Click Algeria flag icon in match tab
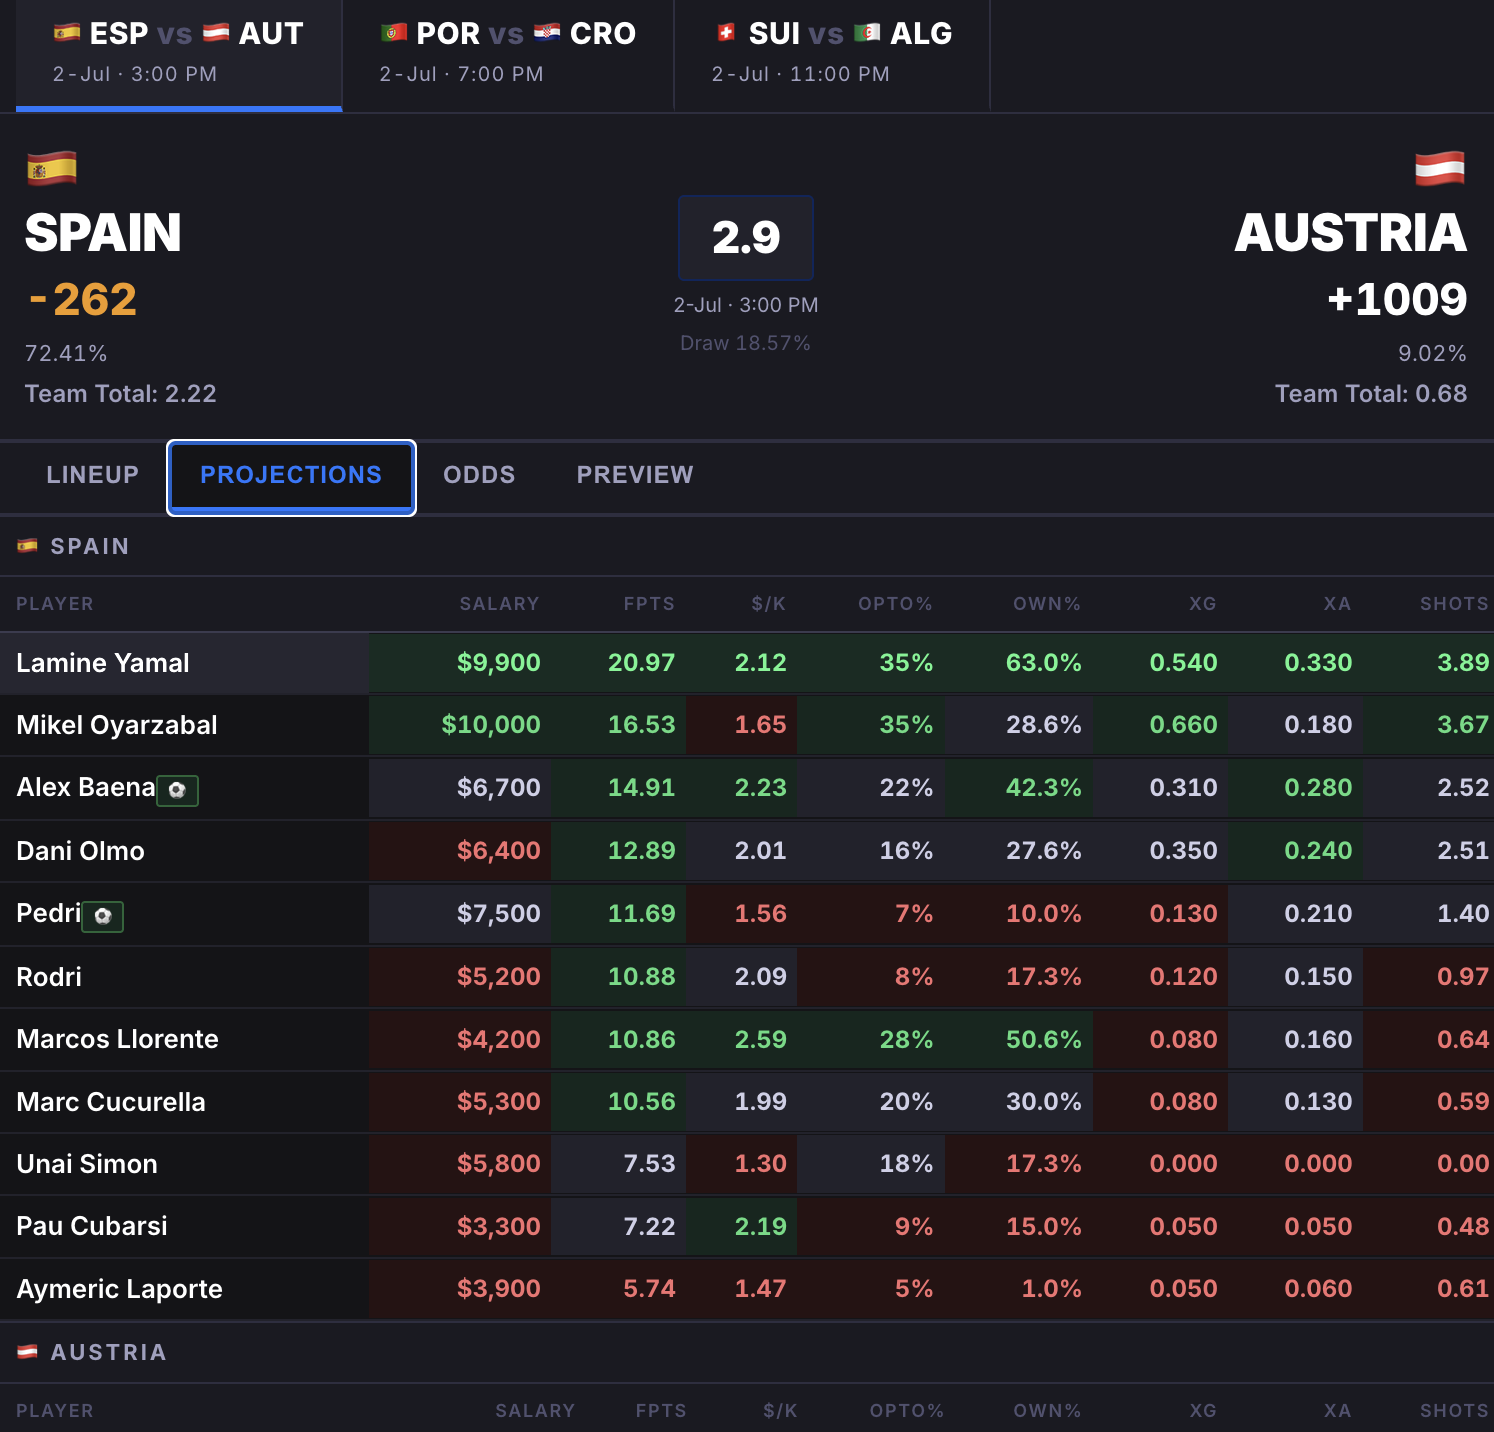 coord(867,33)
